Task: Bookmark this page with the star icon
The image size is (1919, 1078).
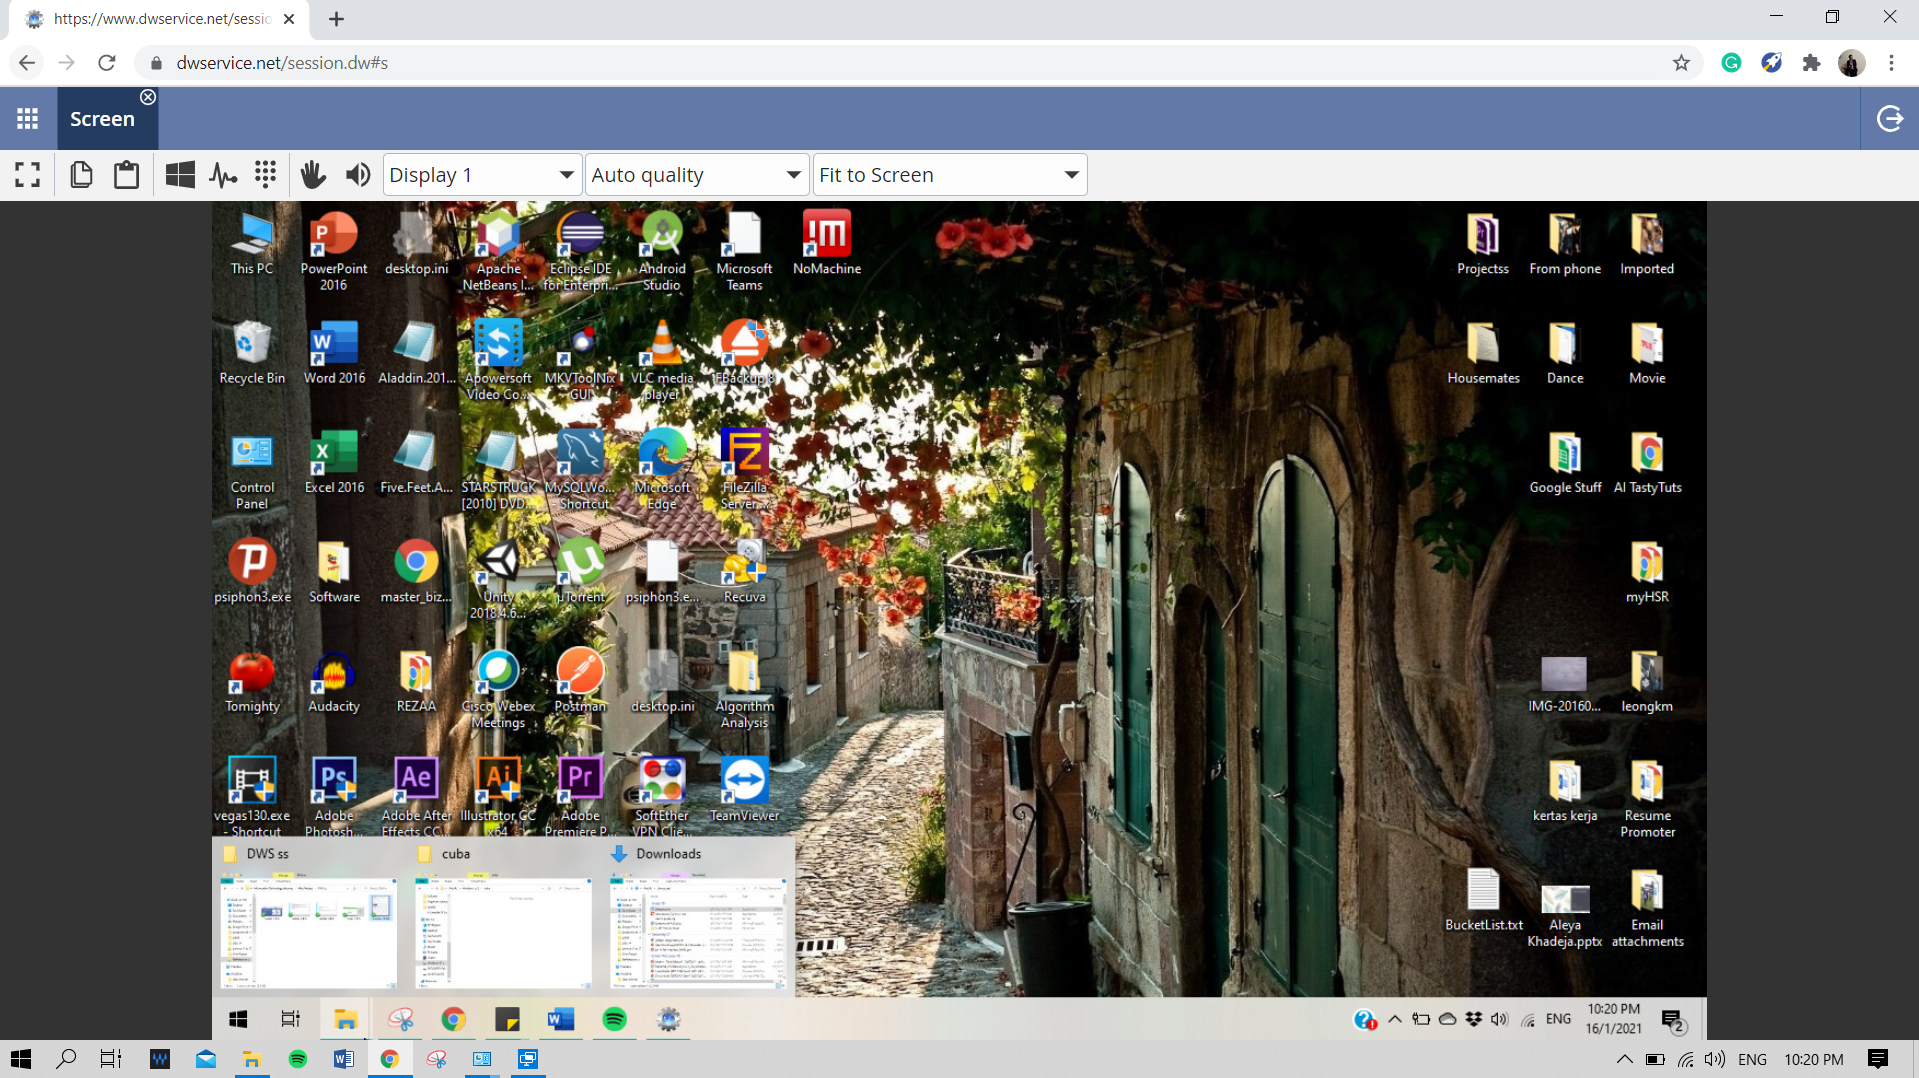Action: (1681, 63)
